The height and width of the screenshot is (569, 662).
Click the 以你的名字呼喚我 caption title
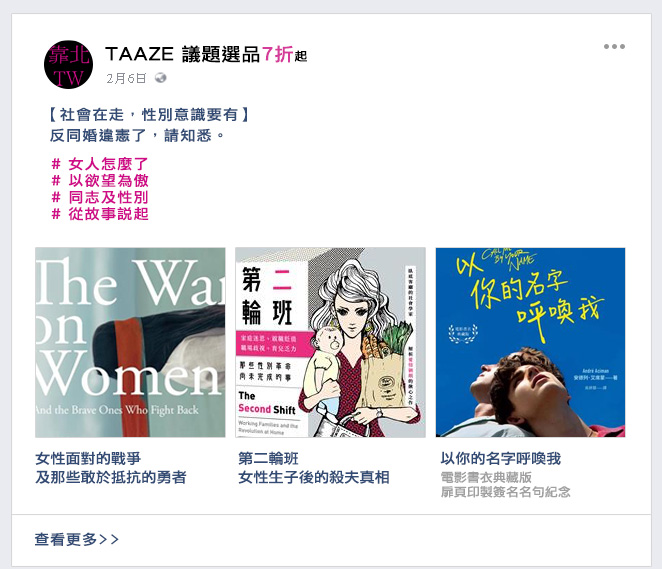[x=501, y=458]
